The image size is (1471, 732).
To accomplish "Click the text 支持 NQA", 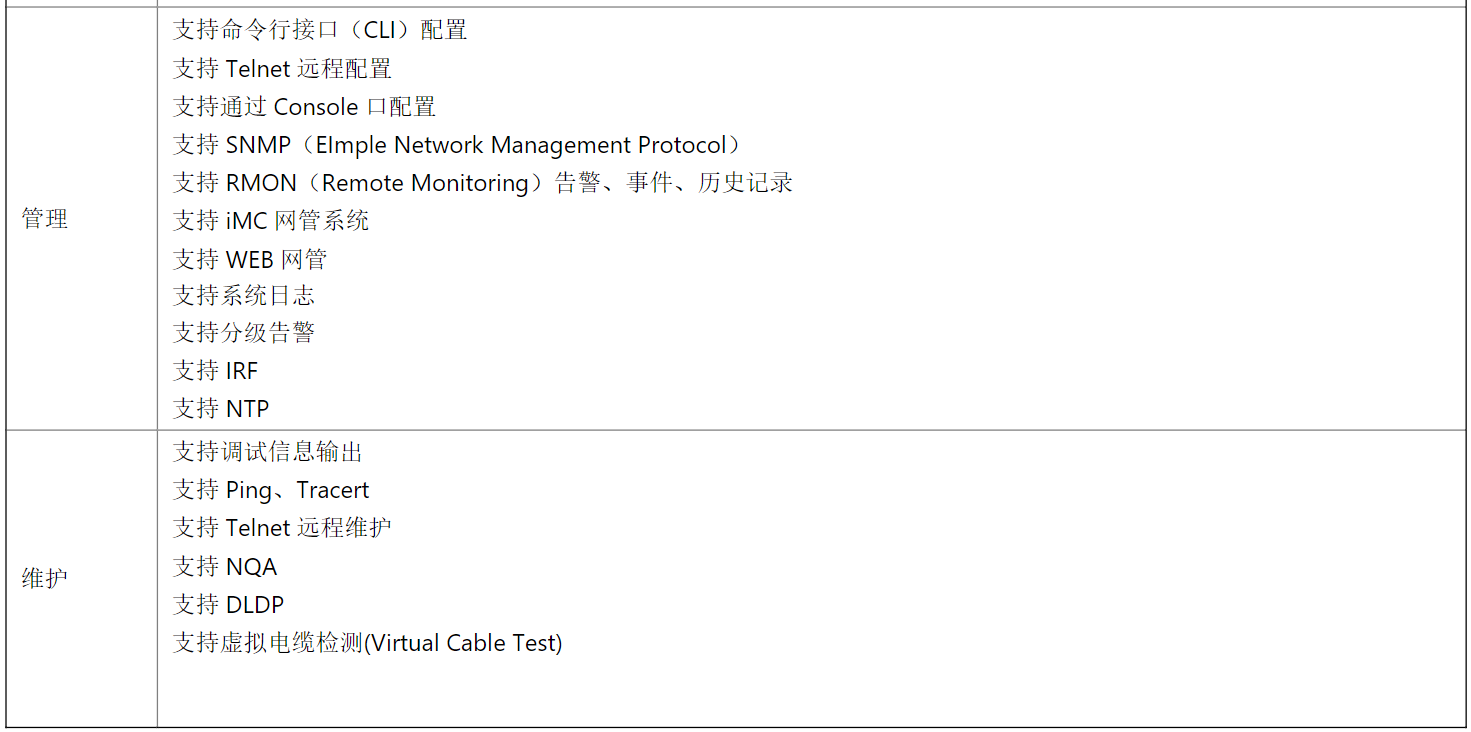I will 225,566.
